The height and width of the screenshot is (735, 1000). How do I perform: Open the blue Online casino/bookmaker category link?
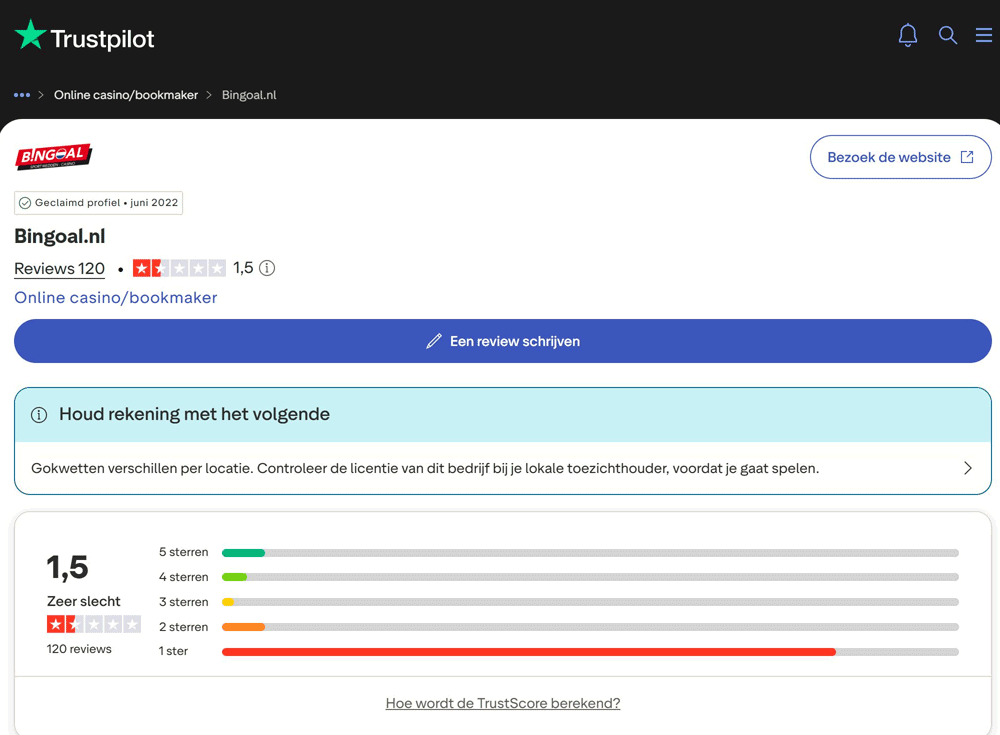click(x=115, y=297)
